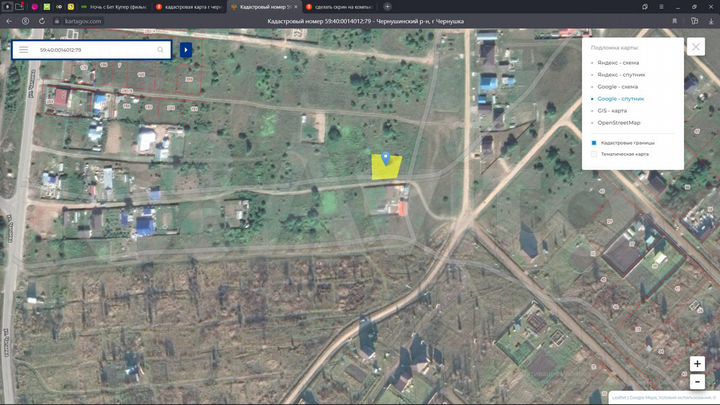
Task: Enable Тематическая карта checkbox
Action: (x=594, y=154)
